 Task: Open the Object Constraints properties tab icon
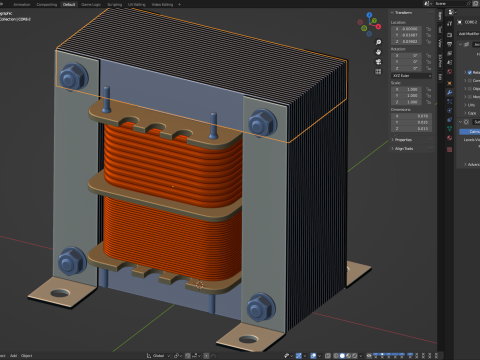449,119
